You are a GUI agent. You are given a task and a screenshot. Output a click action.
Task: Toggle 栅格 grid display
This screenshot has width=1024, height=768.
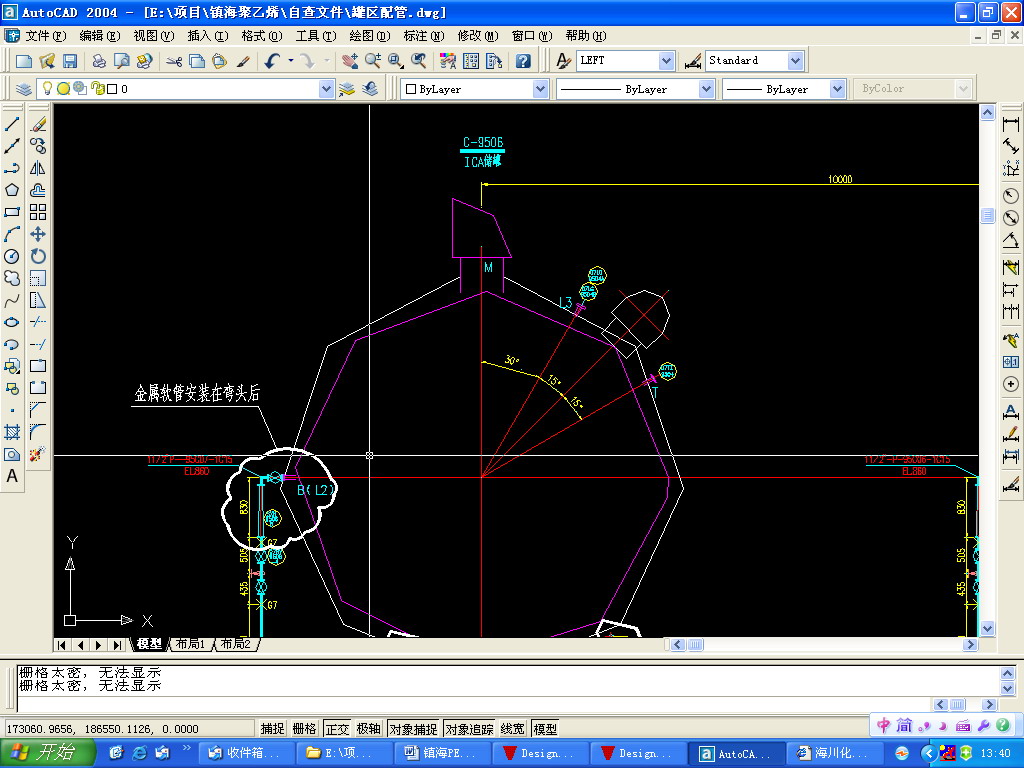pos(304,729)
